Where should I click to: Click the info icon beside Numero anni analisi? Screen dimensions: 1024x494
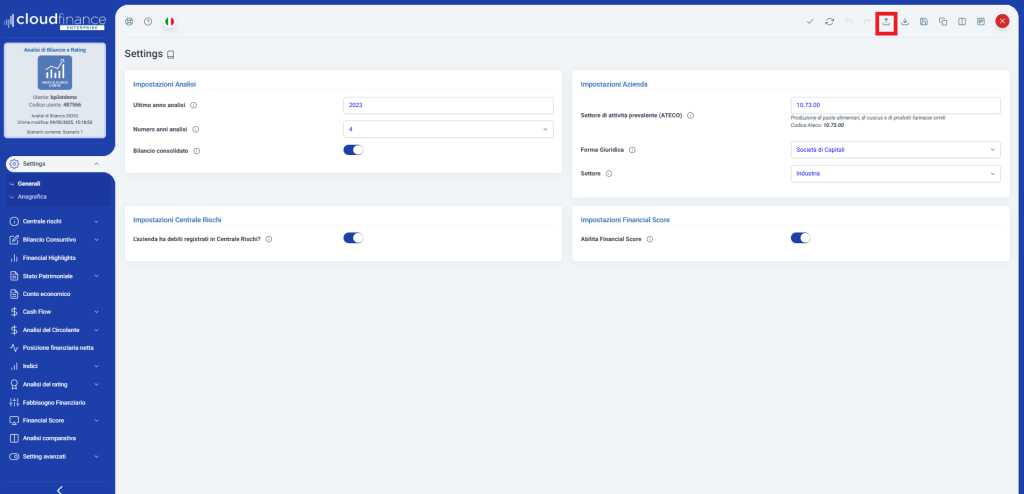click(x=196, y=129)
